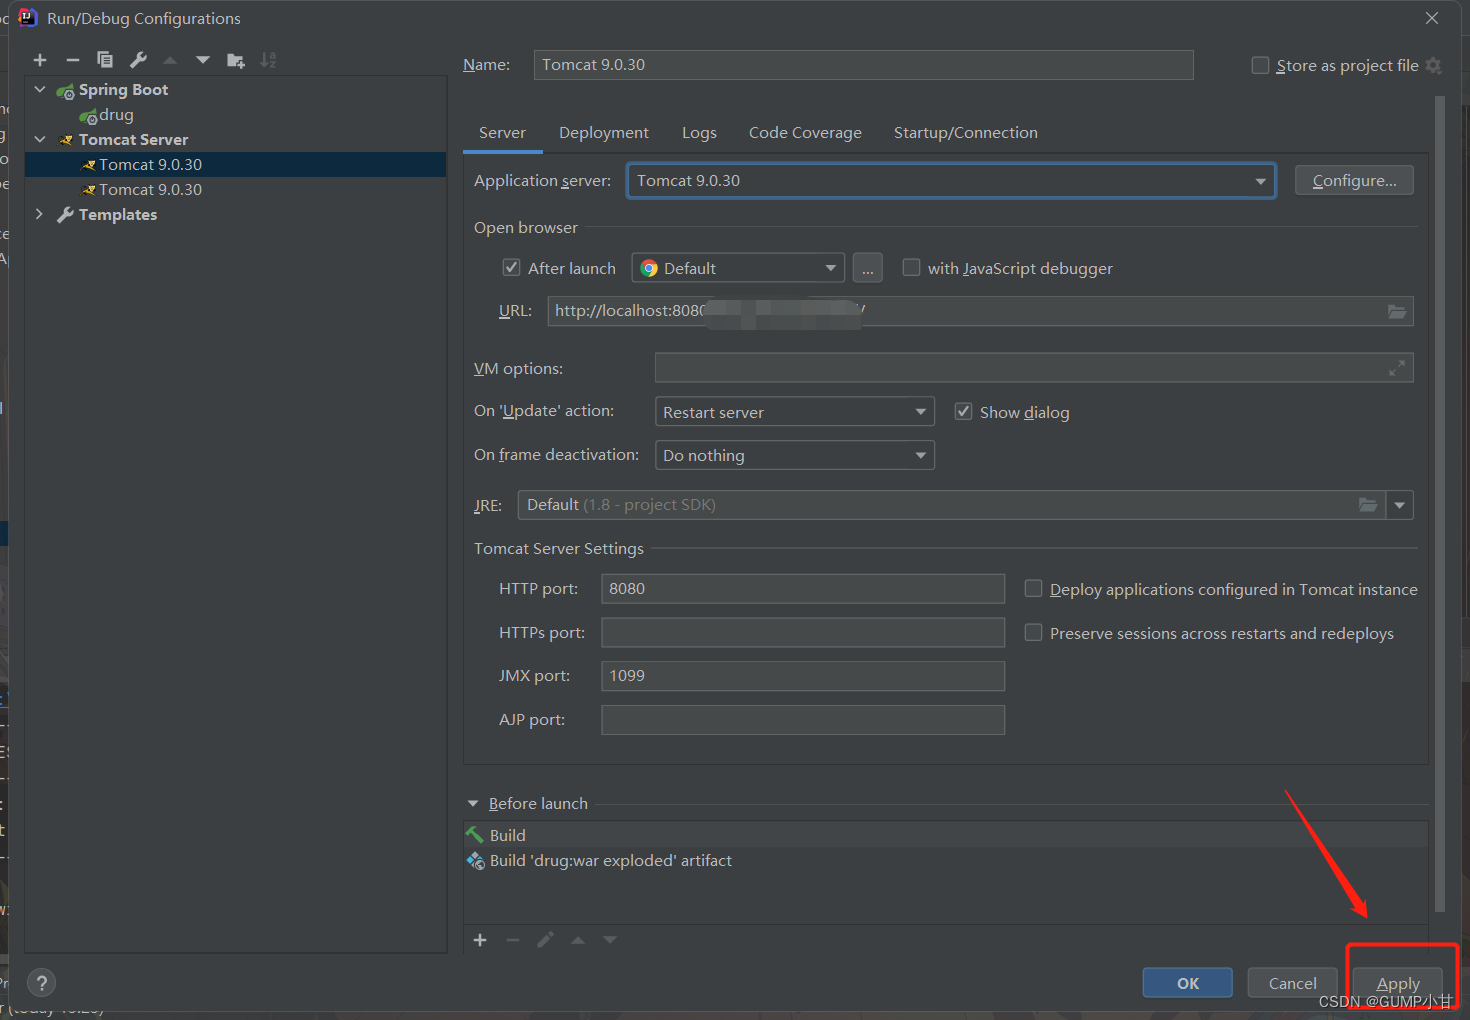This screenshot has height=1020, width=1470.
Task: Click the JMX port field
Action: tap(803, 676)
